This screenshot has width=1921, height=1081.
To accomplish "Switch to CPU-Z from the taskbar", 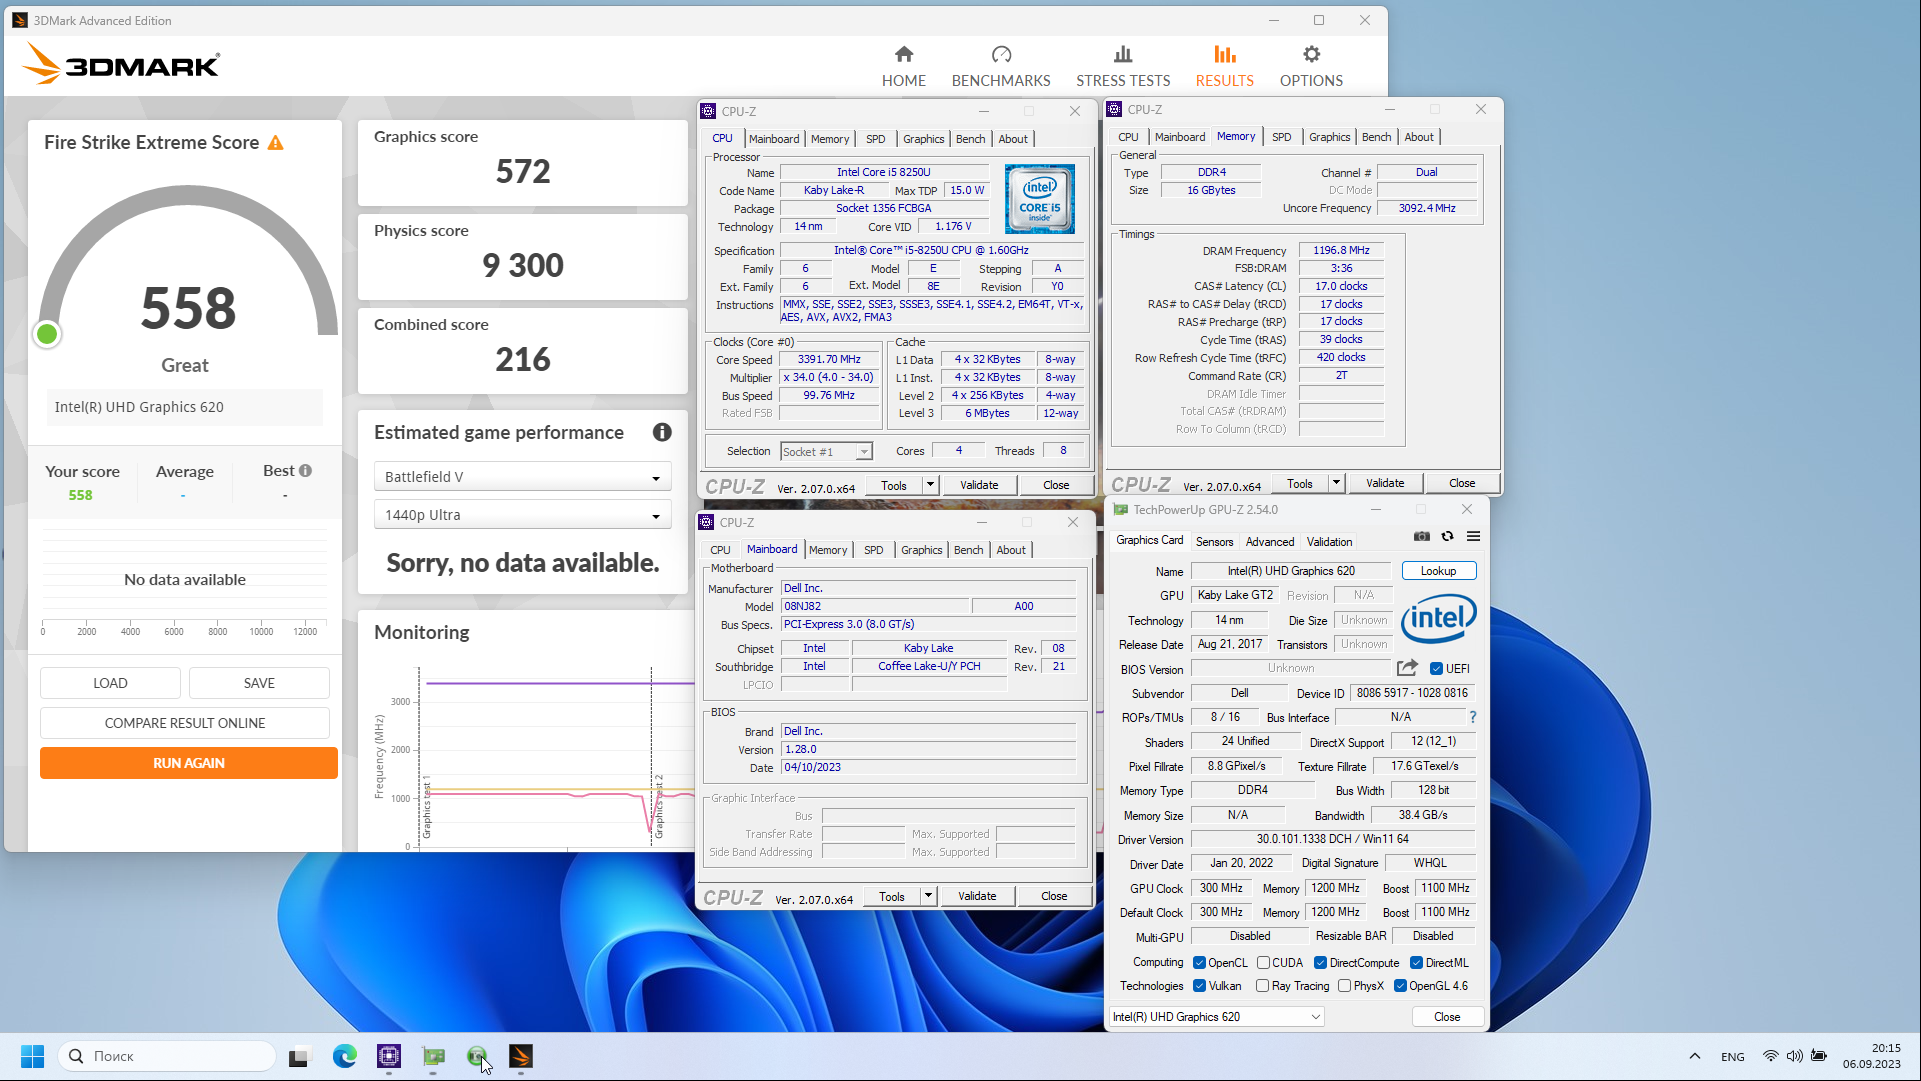I will coord(389,1056).
